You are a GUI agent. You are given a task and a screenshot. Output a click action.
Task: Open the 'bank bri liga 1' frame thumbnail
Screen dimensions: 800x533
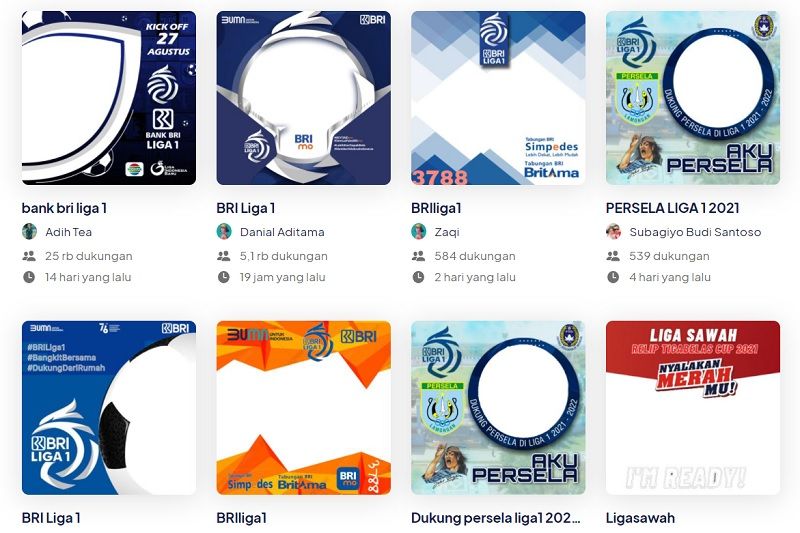coord(109,98)
